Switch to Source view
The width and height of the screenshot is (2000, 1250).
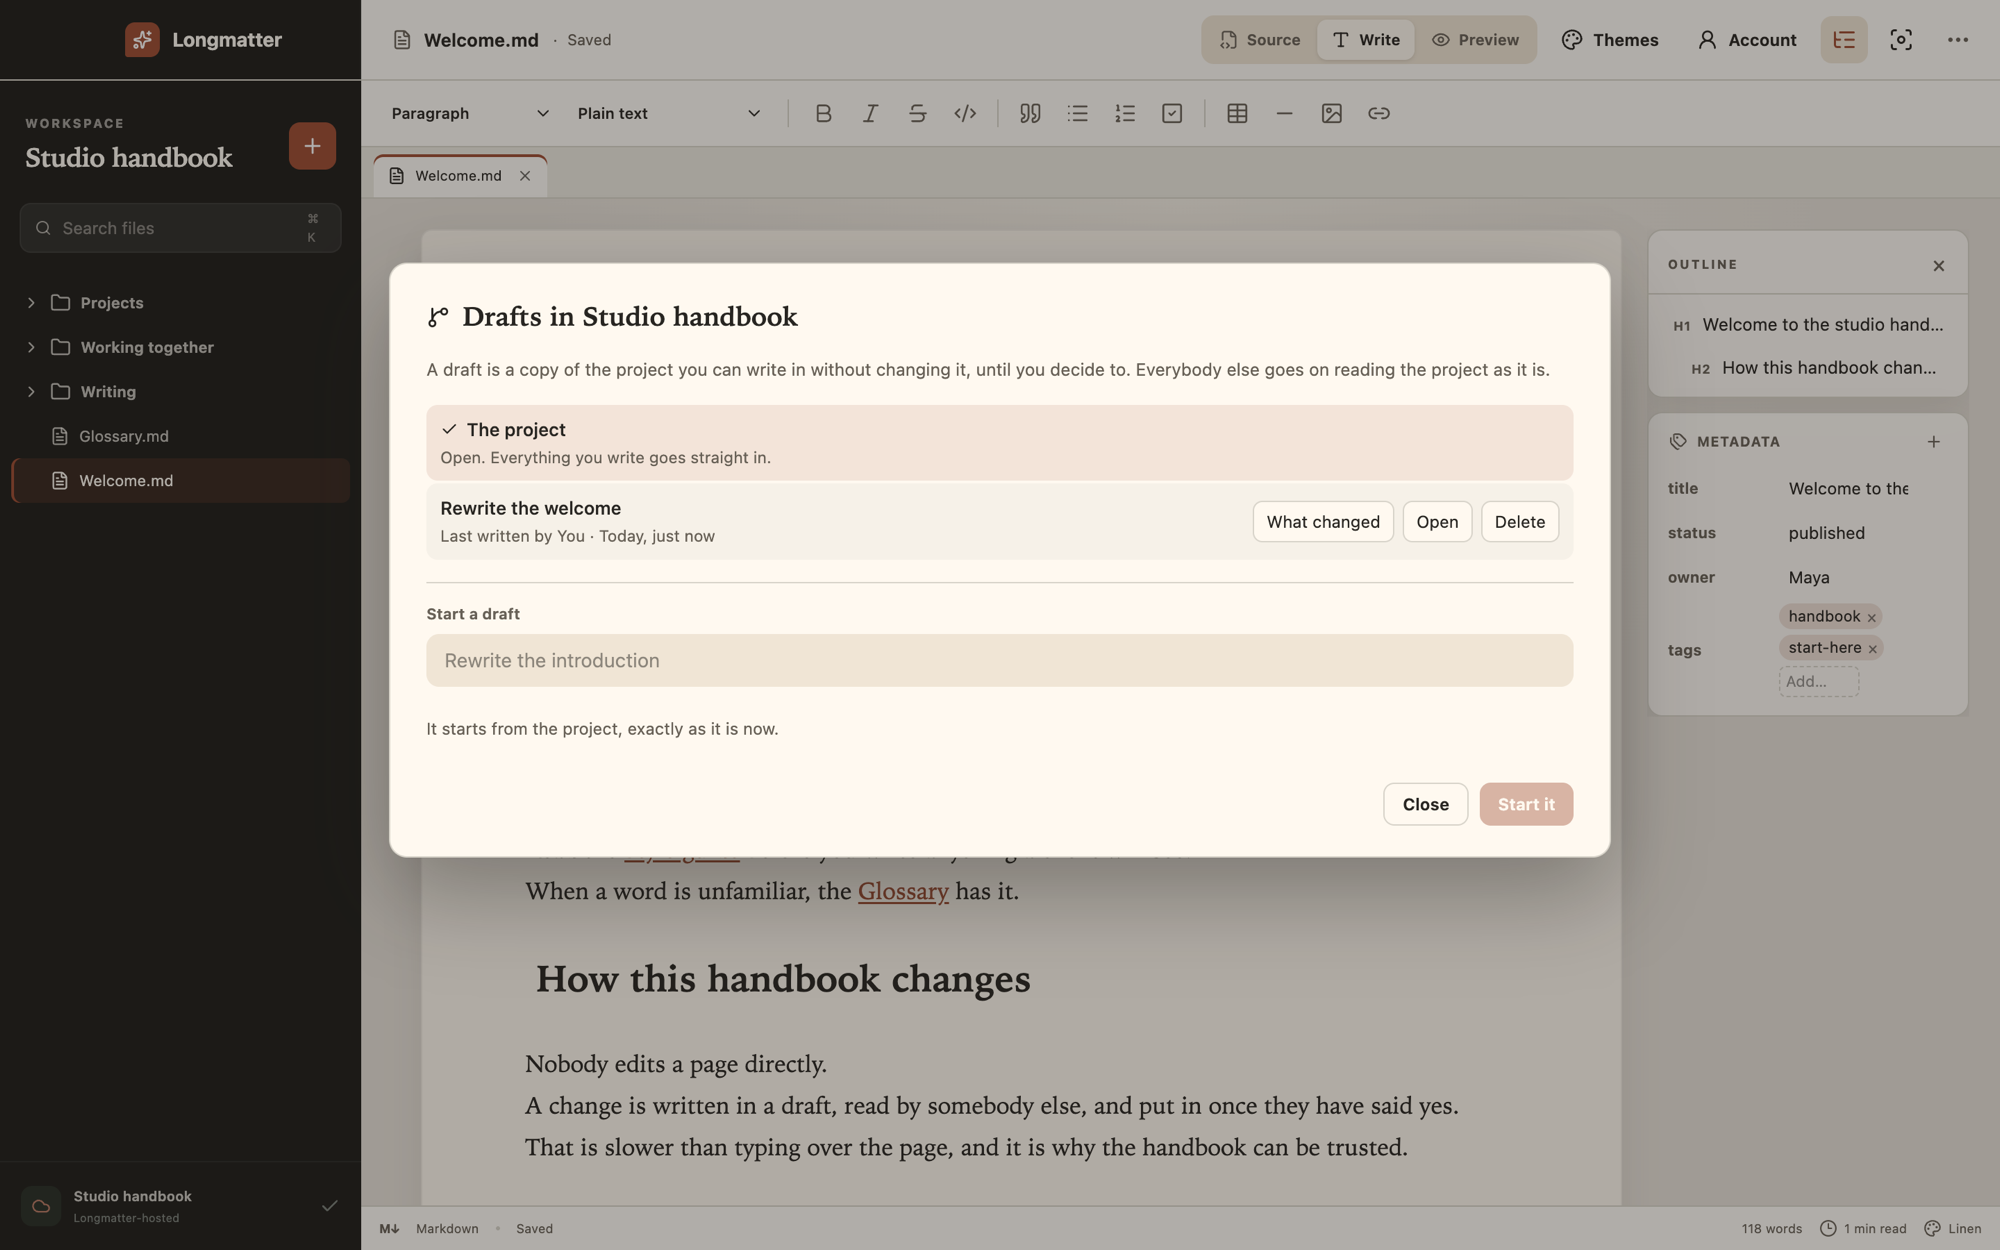click(x=1260, y=40)
